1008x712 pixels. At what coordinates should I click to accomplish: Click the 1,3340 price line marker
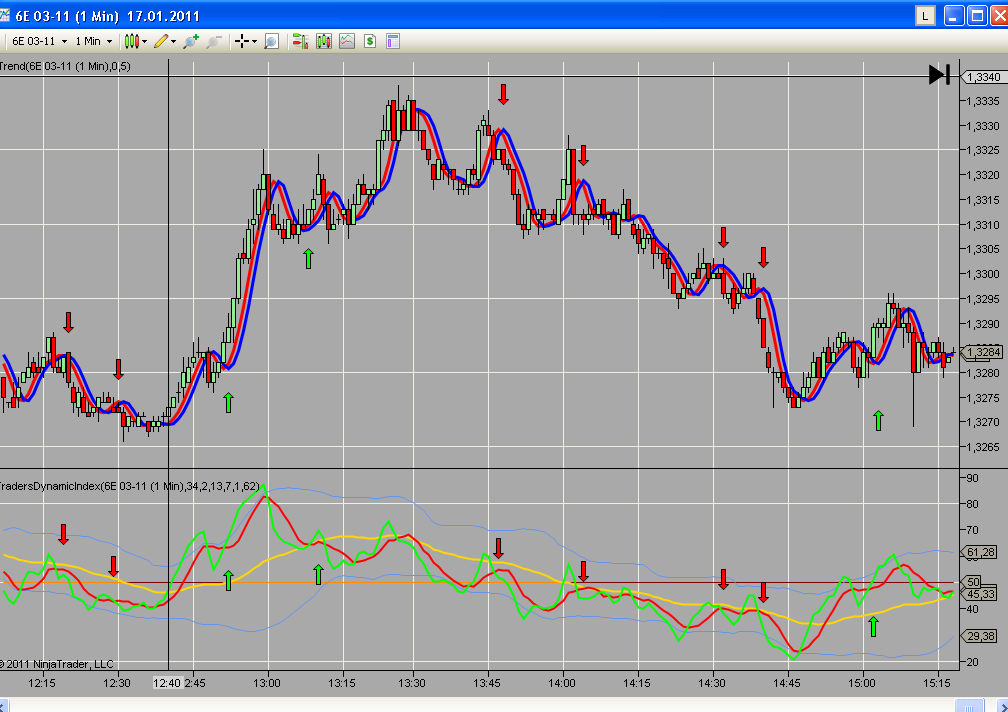pos(982,77)
